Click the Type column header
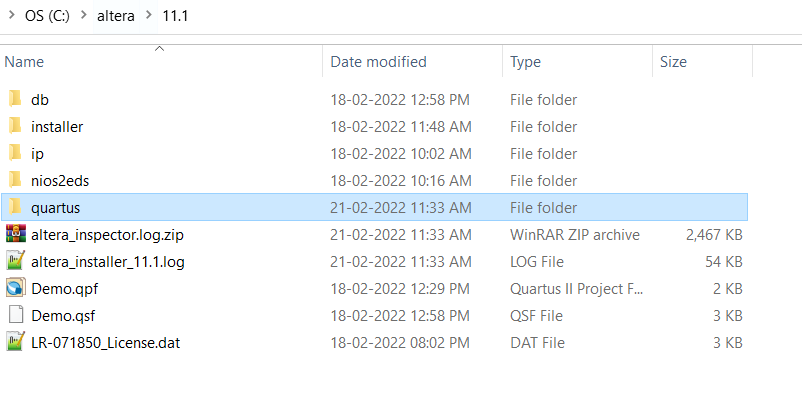The width and height of the screenshot is (802, 419). pos(525,62)
